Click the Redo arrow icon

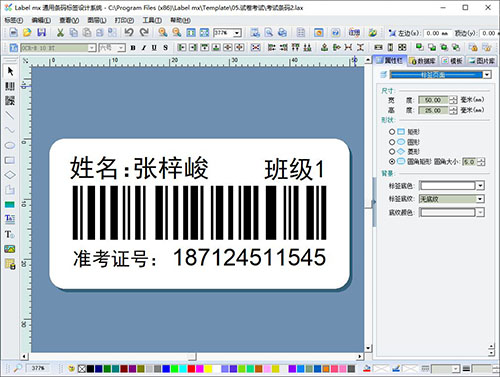coord(144,32)
